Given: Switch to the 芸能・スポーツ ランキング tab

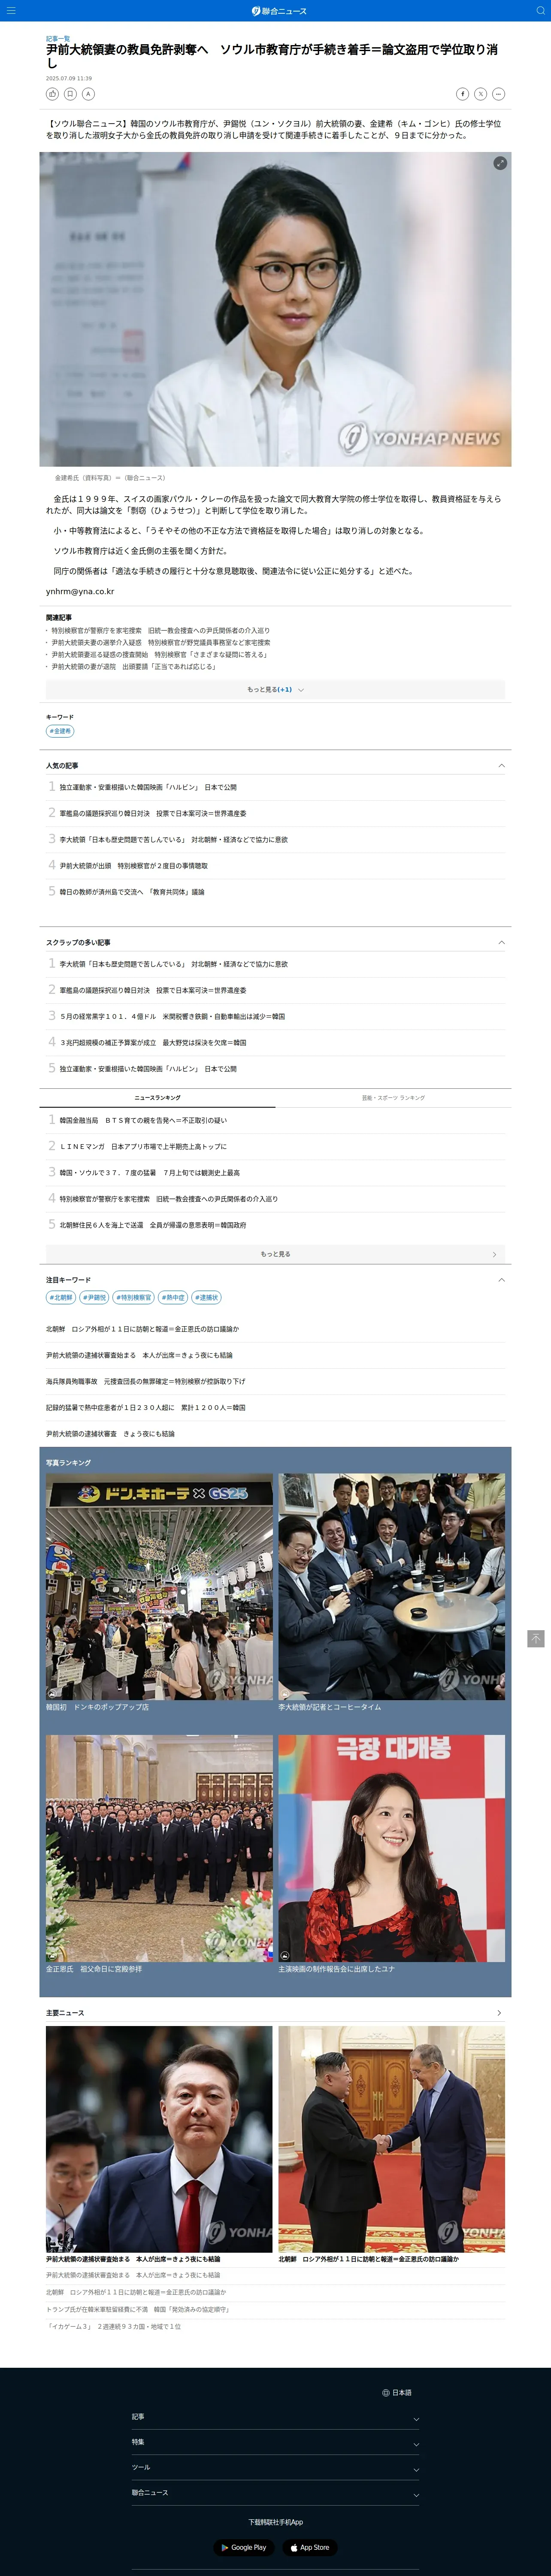Looking at the screenshot, I should point(393,1097).
